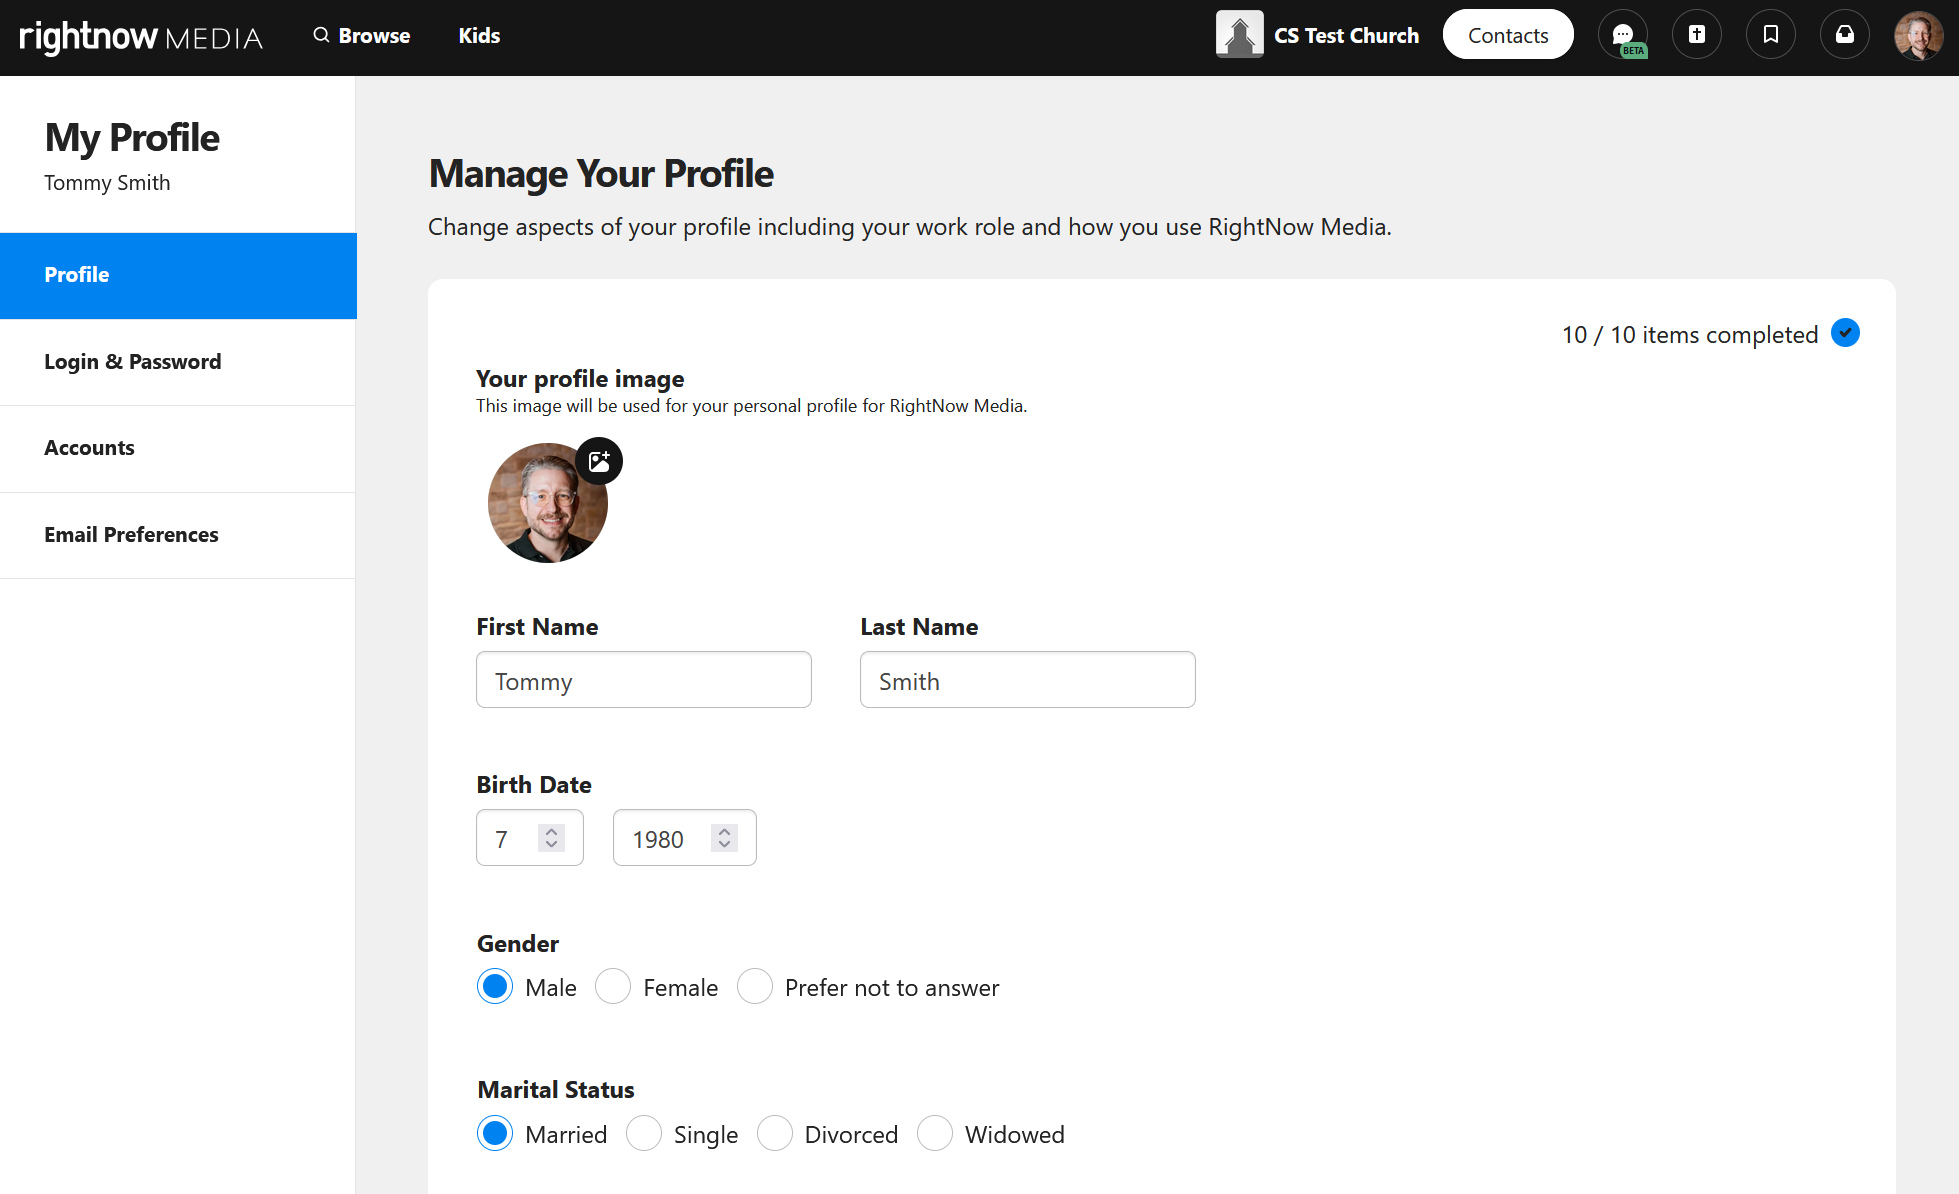Click birth year stepper arrows
Image resolution: width=1959 pixels, height=1194 pixels.
click(x=724, y=838)
